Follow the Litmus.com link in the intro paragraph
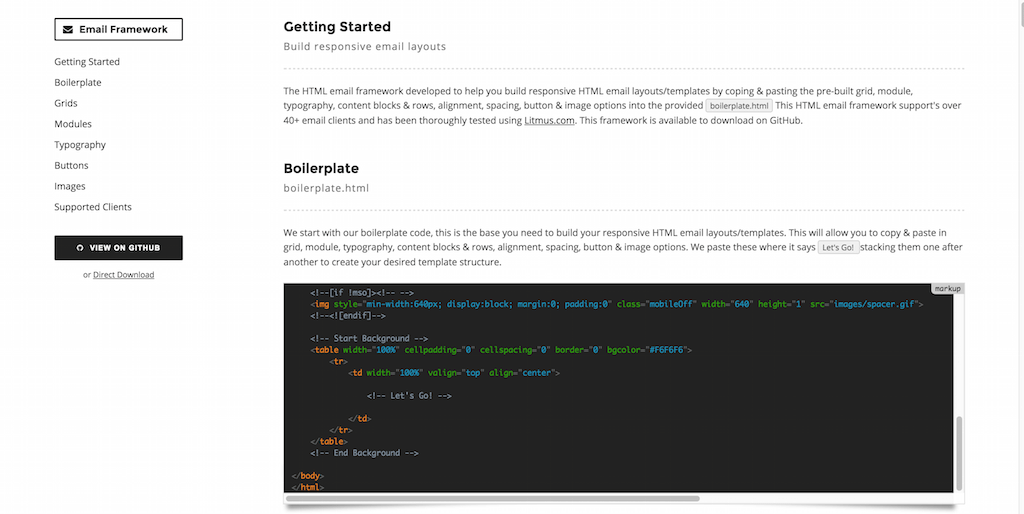This screenshot has height=514, width=1024. [x=549, y=121]
